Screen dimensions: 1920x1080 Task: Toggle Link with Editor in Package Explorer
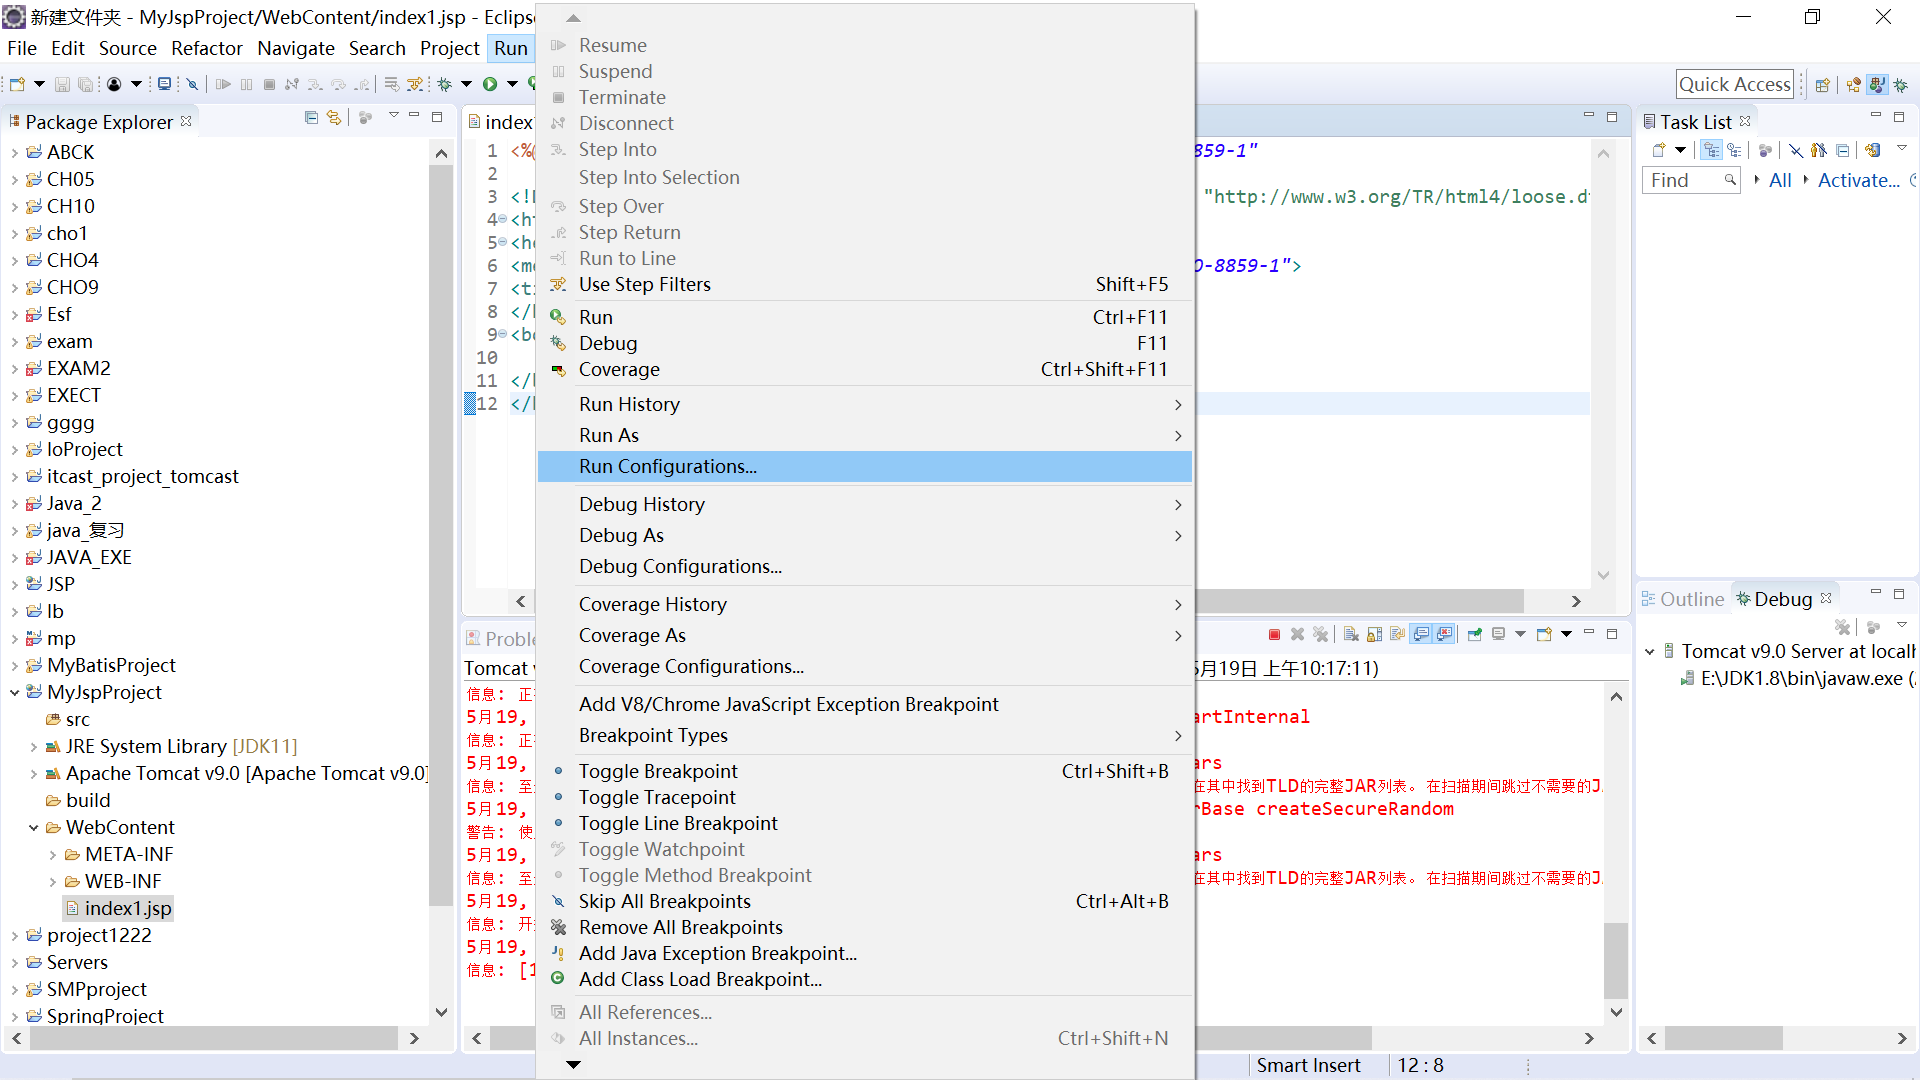(x=334, y=118)
